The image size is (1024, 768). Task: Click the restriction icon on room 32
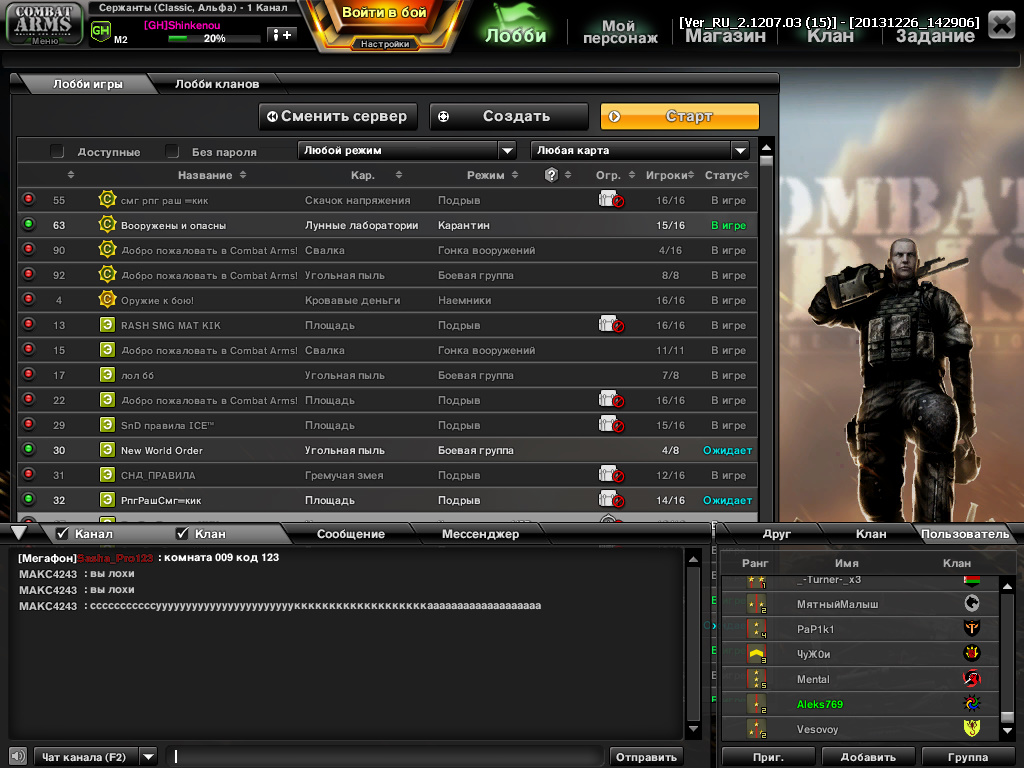[611, 500]
